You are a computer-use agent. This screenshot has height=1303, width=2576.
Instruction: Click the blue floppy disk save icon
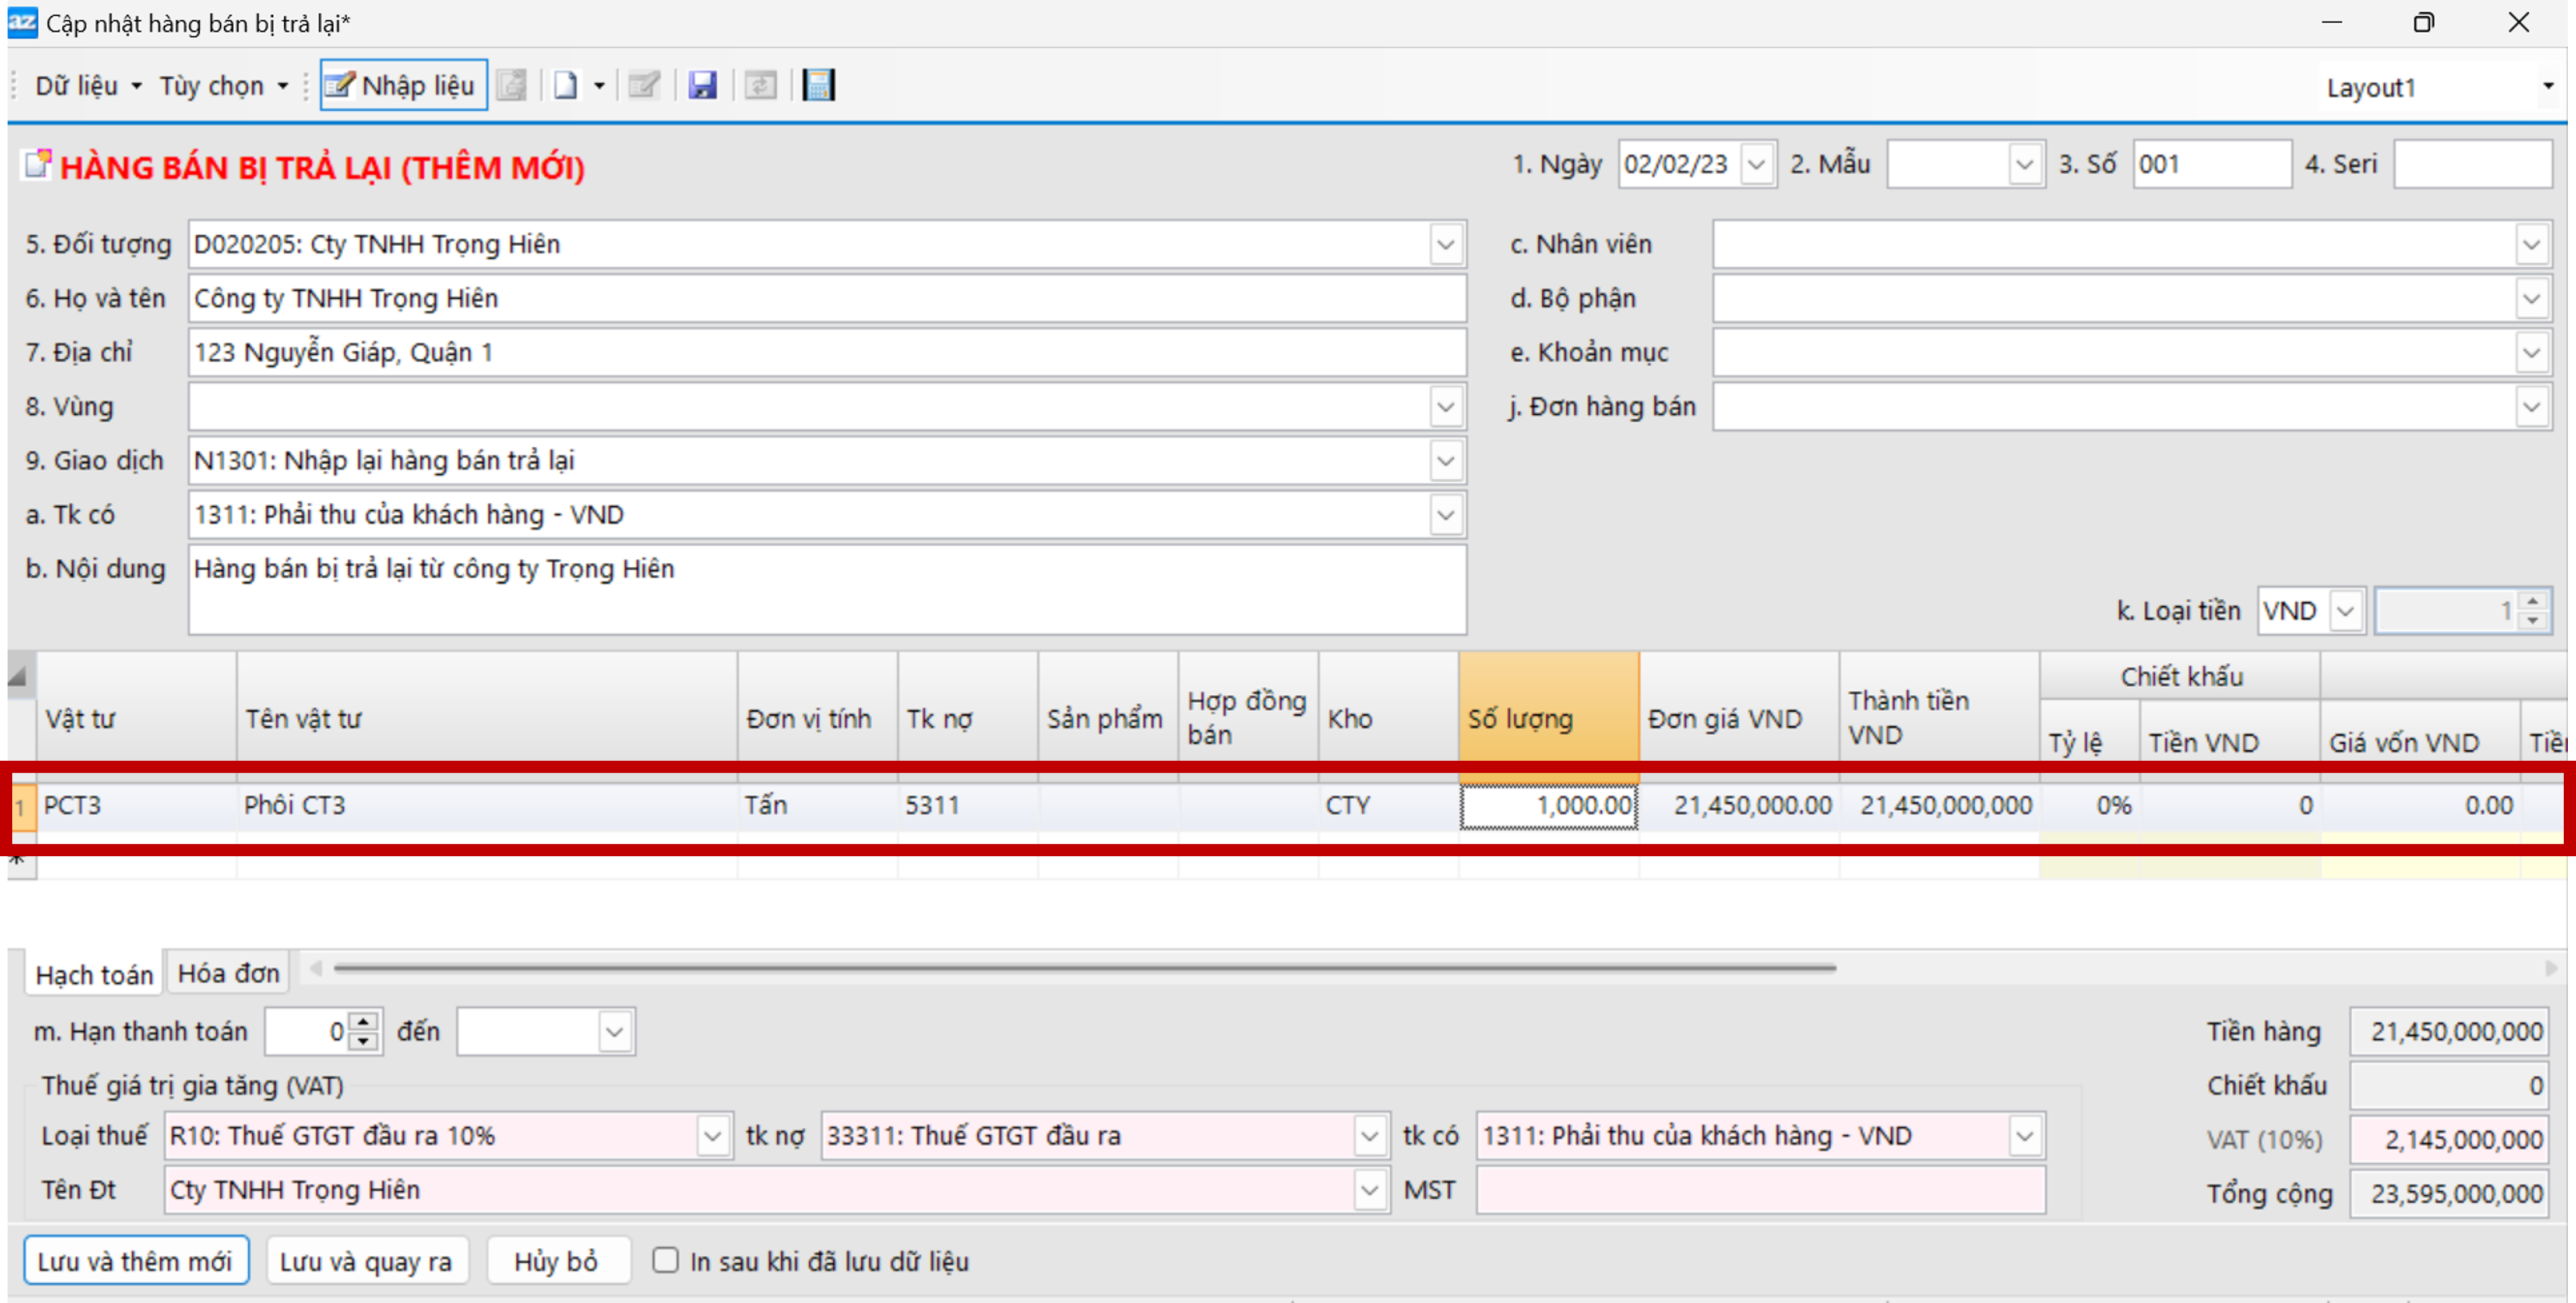702,85
